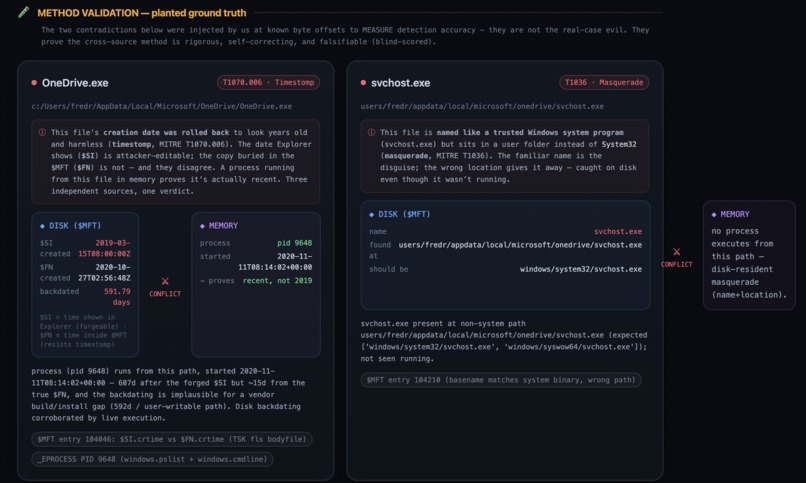Click the 'pid 9648' process value
The width and height of the screenshot is (806, 483).
coord(295,243)
